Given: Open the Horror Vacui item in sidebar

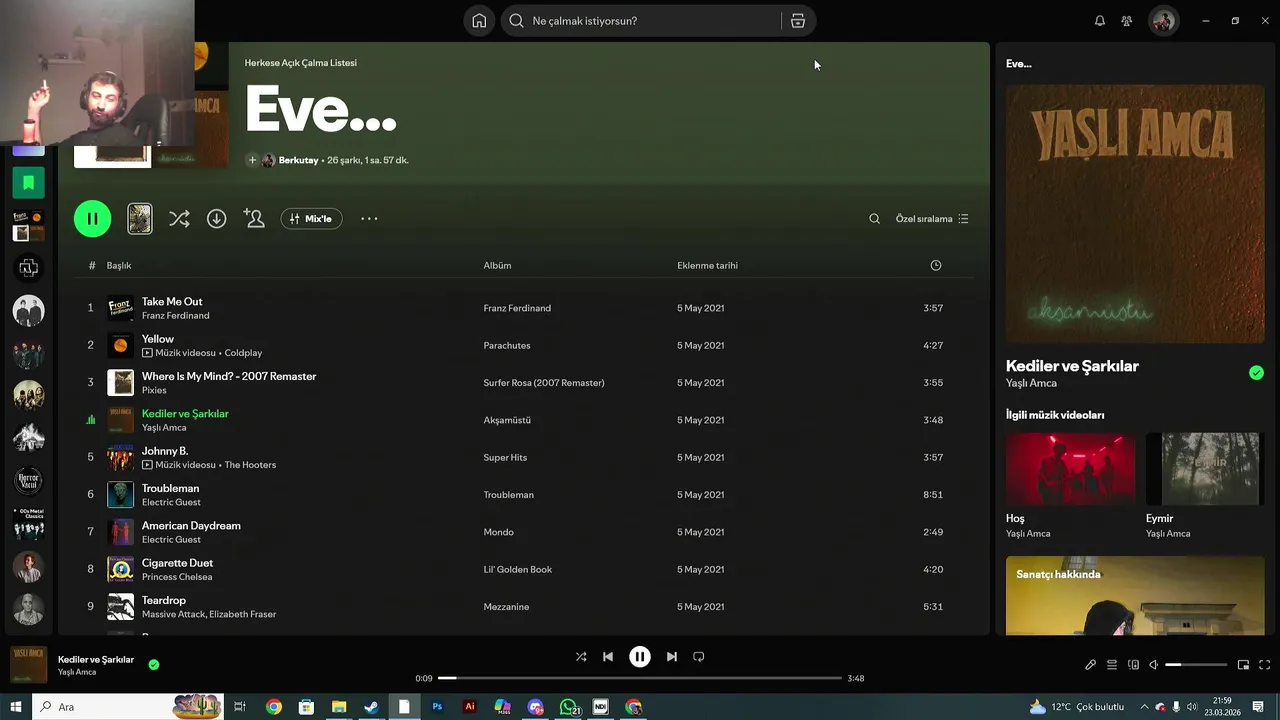Looking at the screenshot, I should tap(28, 481).
